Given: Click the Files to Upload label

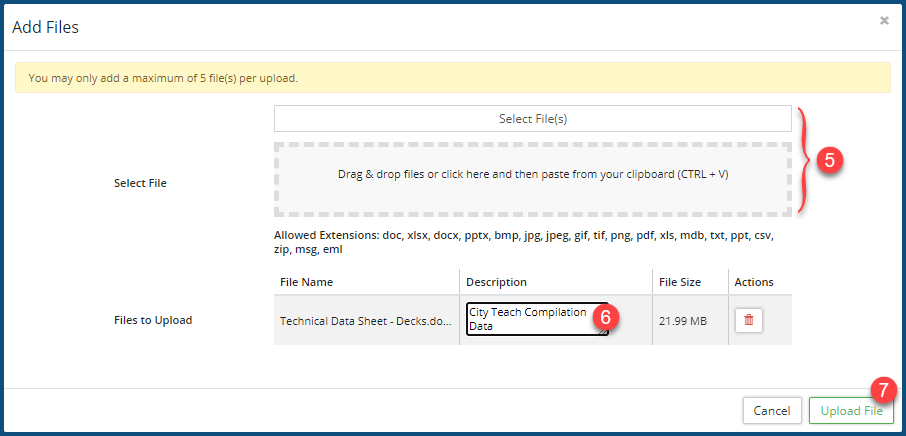Looking at the screenshot, I should point(153,321).
